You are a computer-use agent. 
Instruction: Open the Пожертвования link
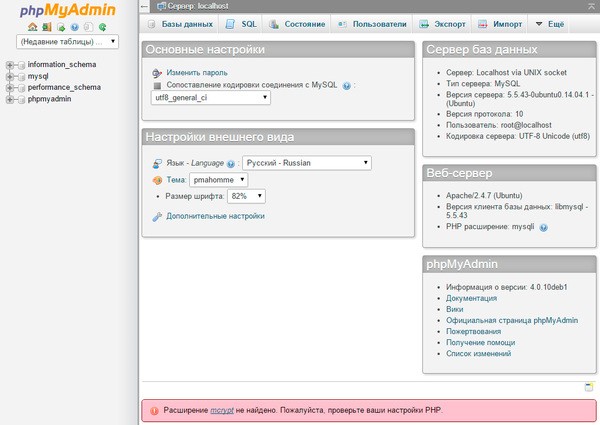pyautogui.click(x=473, y=332)
